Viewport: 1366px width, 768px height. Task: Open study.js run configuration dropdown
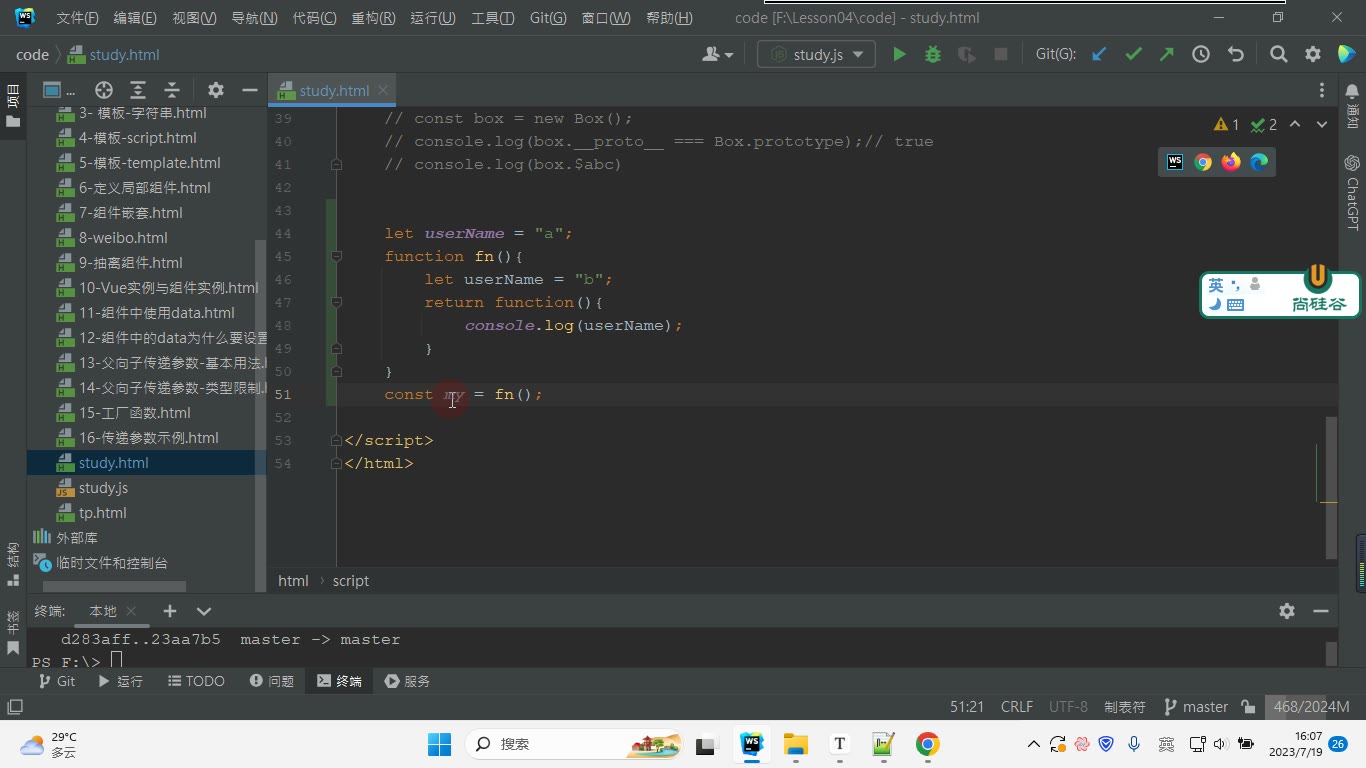pyautogui.click(x=816, y=55)
